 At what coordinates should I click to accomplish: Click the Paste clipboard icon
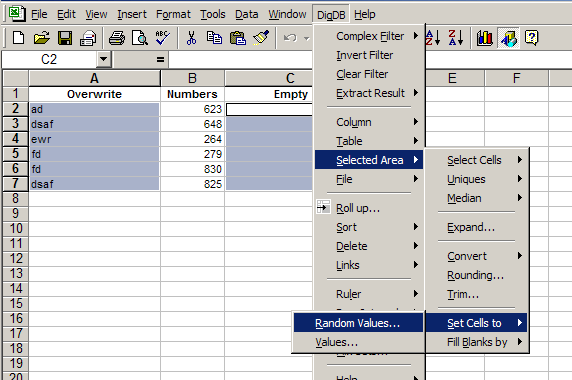click(x=237, y=38)
